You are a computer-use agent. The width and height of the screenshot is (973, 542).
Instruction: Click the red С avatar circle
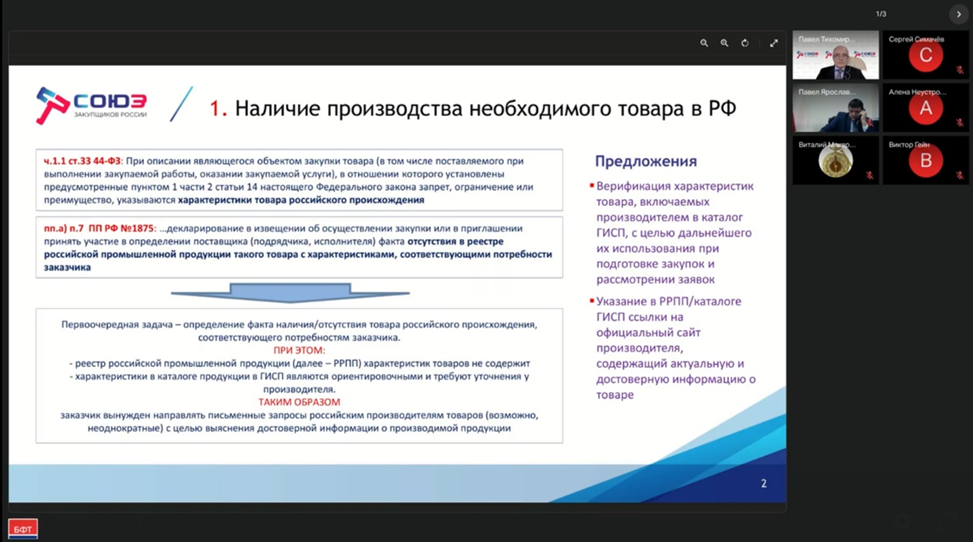pos(925,55)
